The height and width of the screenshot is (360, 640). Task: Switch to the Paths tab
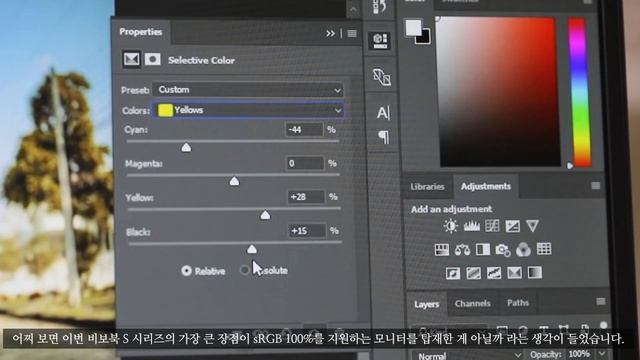point(518,302)
